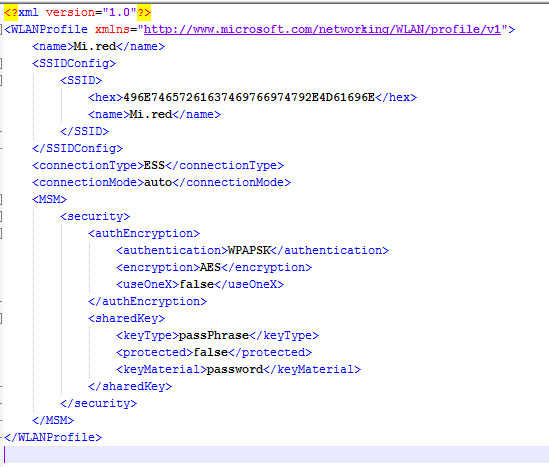Image resolution: width=549 pixels, height=467 pixels.
Task: Collapse the SSIDConfig fold marker
Action: coord(1,63)
